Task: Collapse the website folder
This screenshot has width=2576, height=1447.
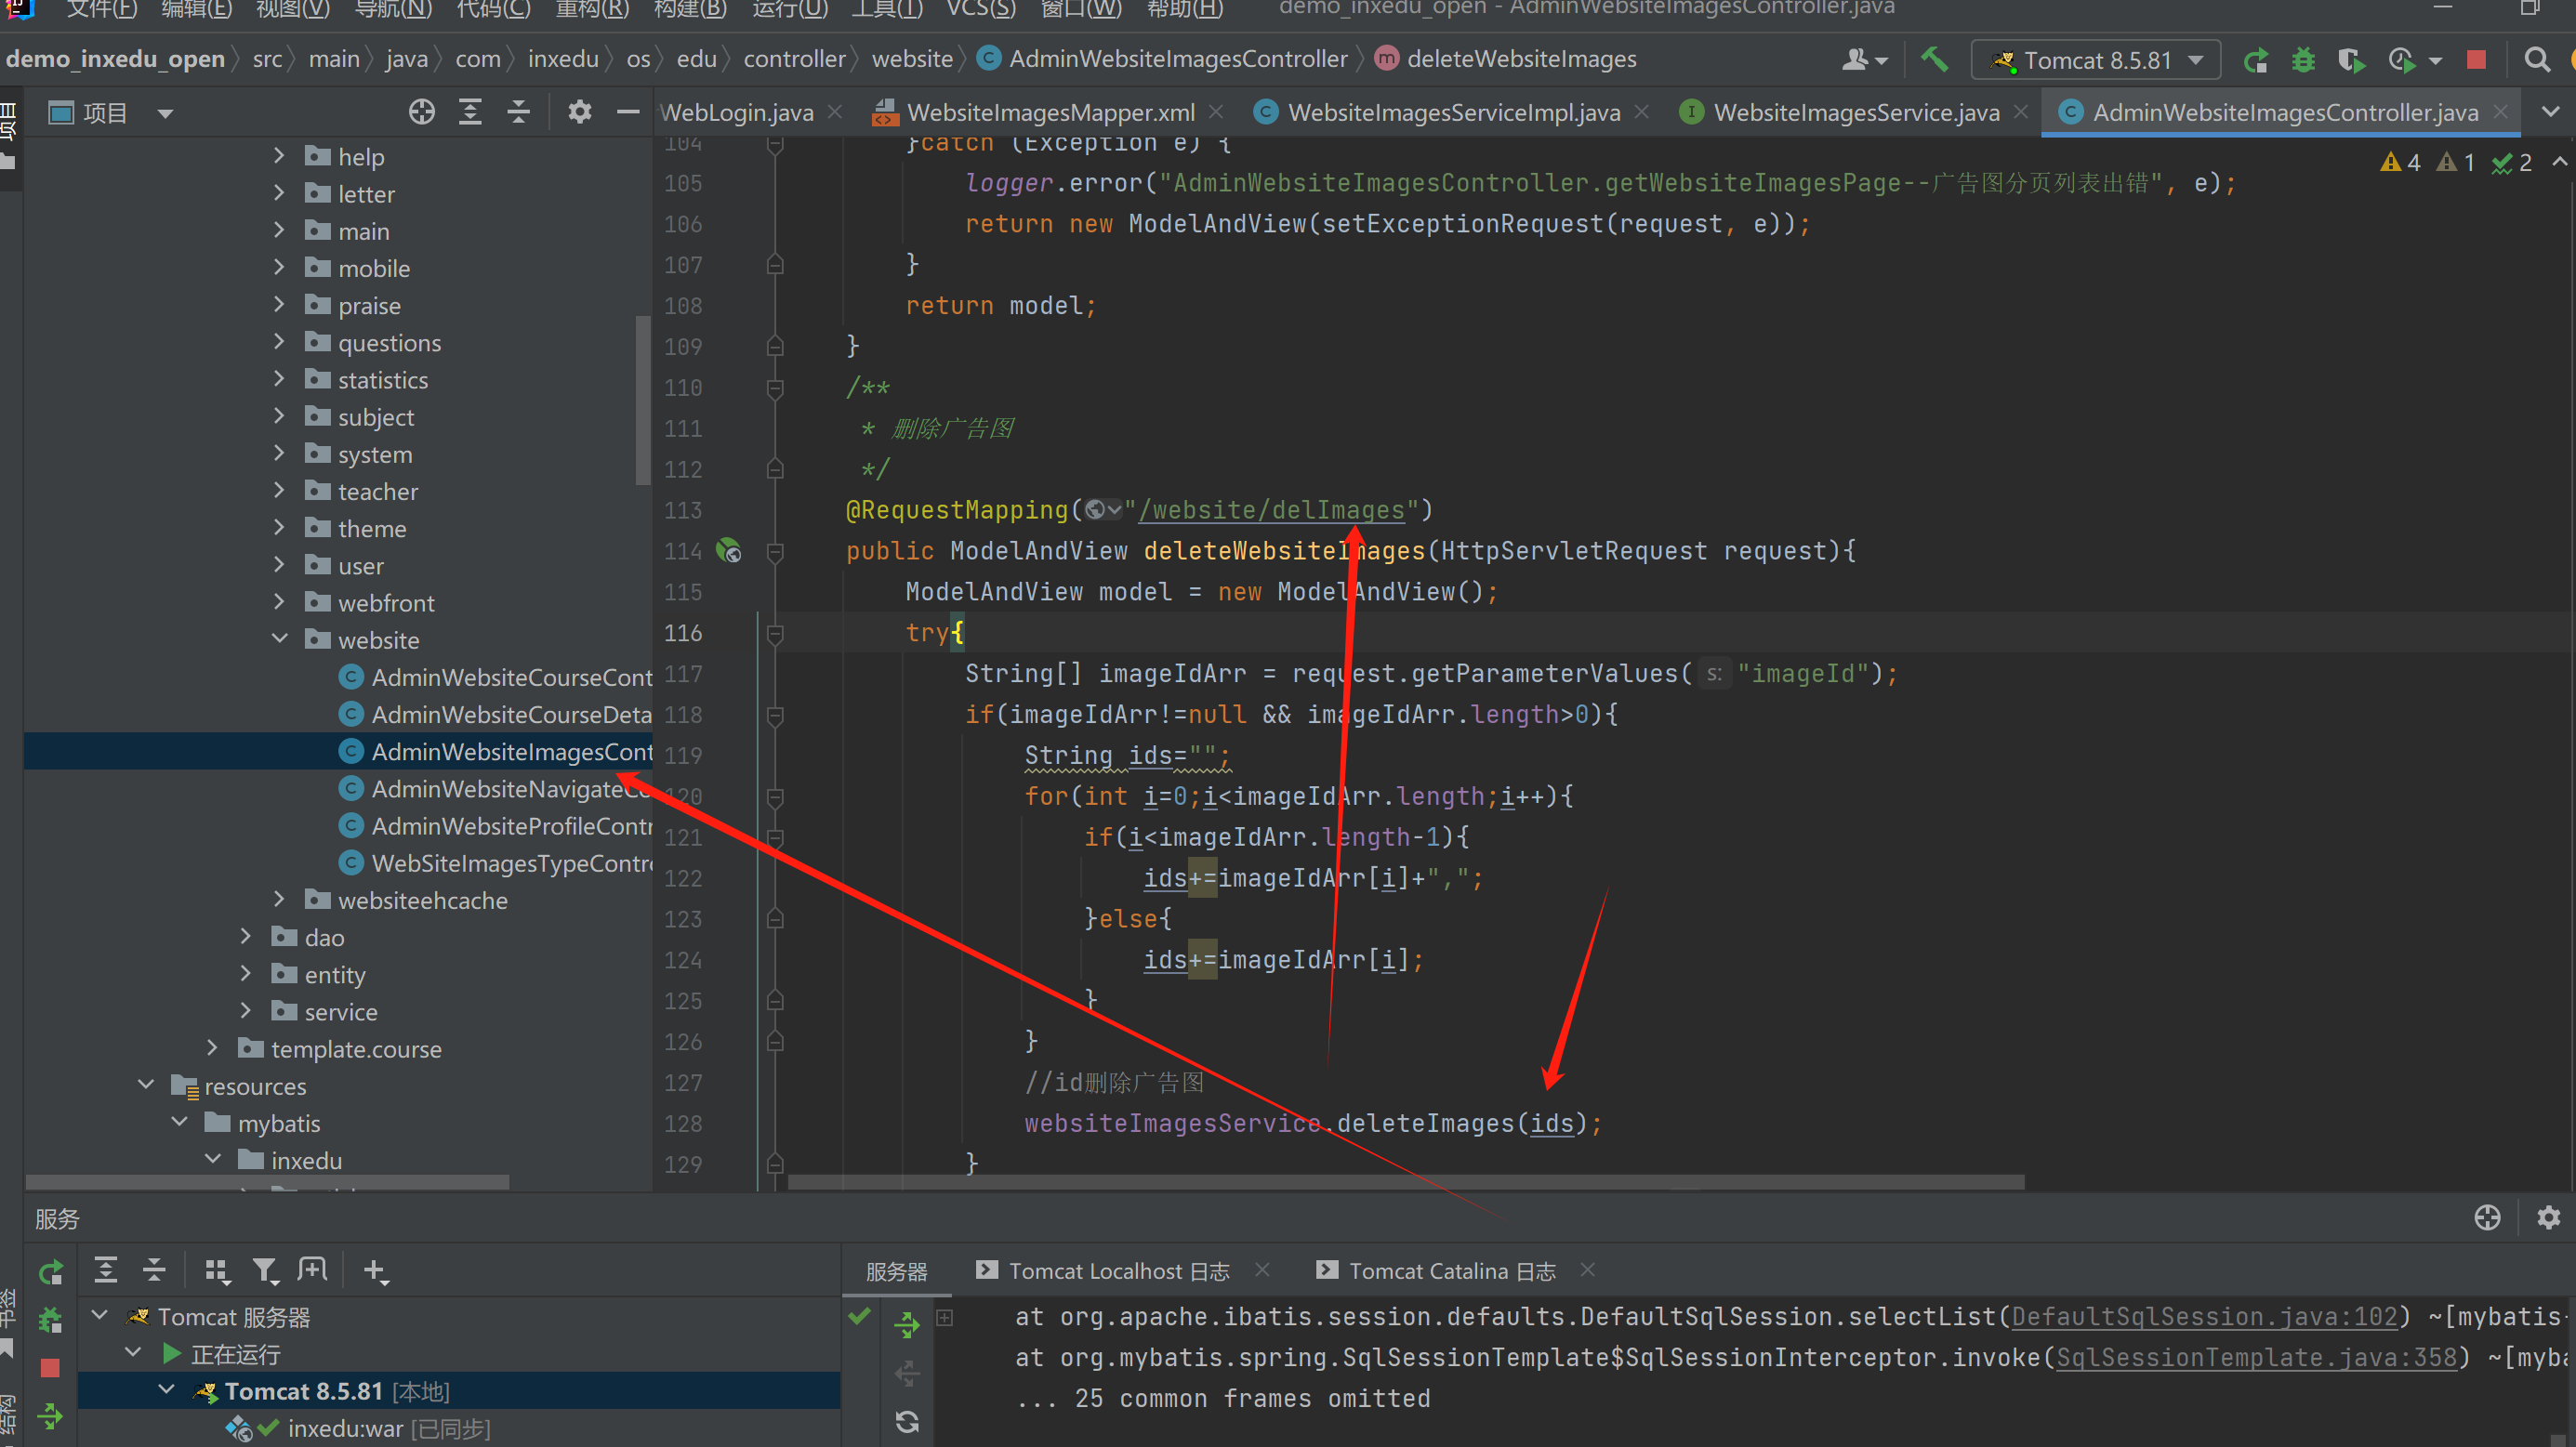Action: tap(279, 639)
